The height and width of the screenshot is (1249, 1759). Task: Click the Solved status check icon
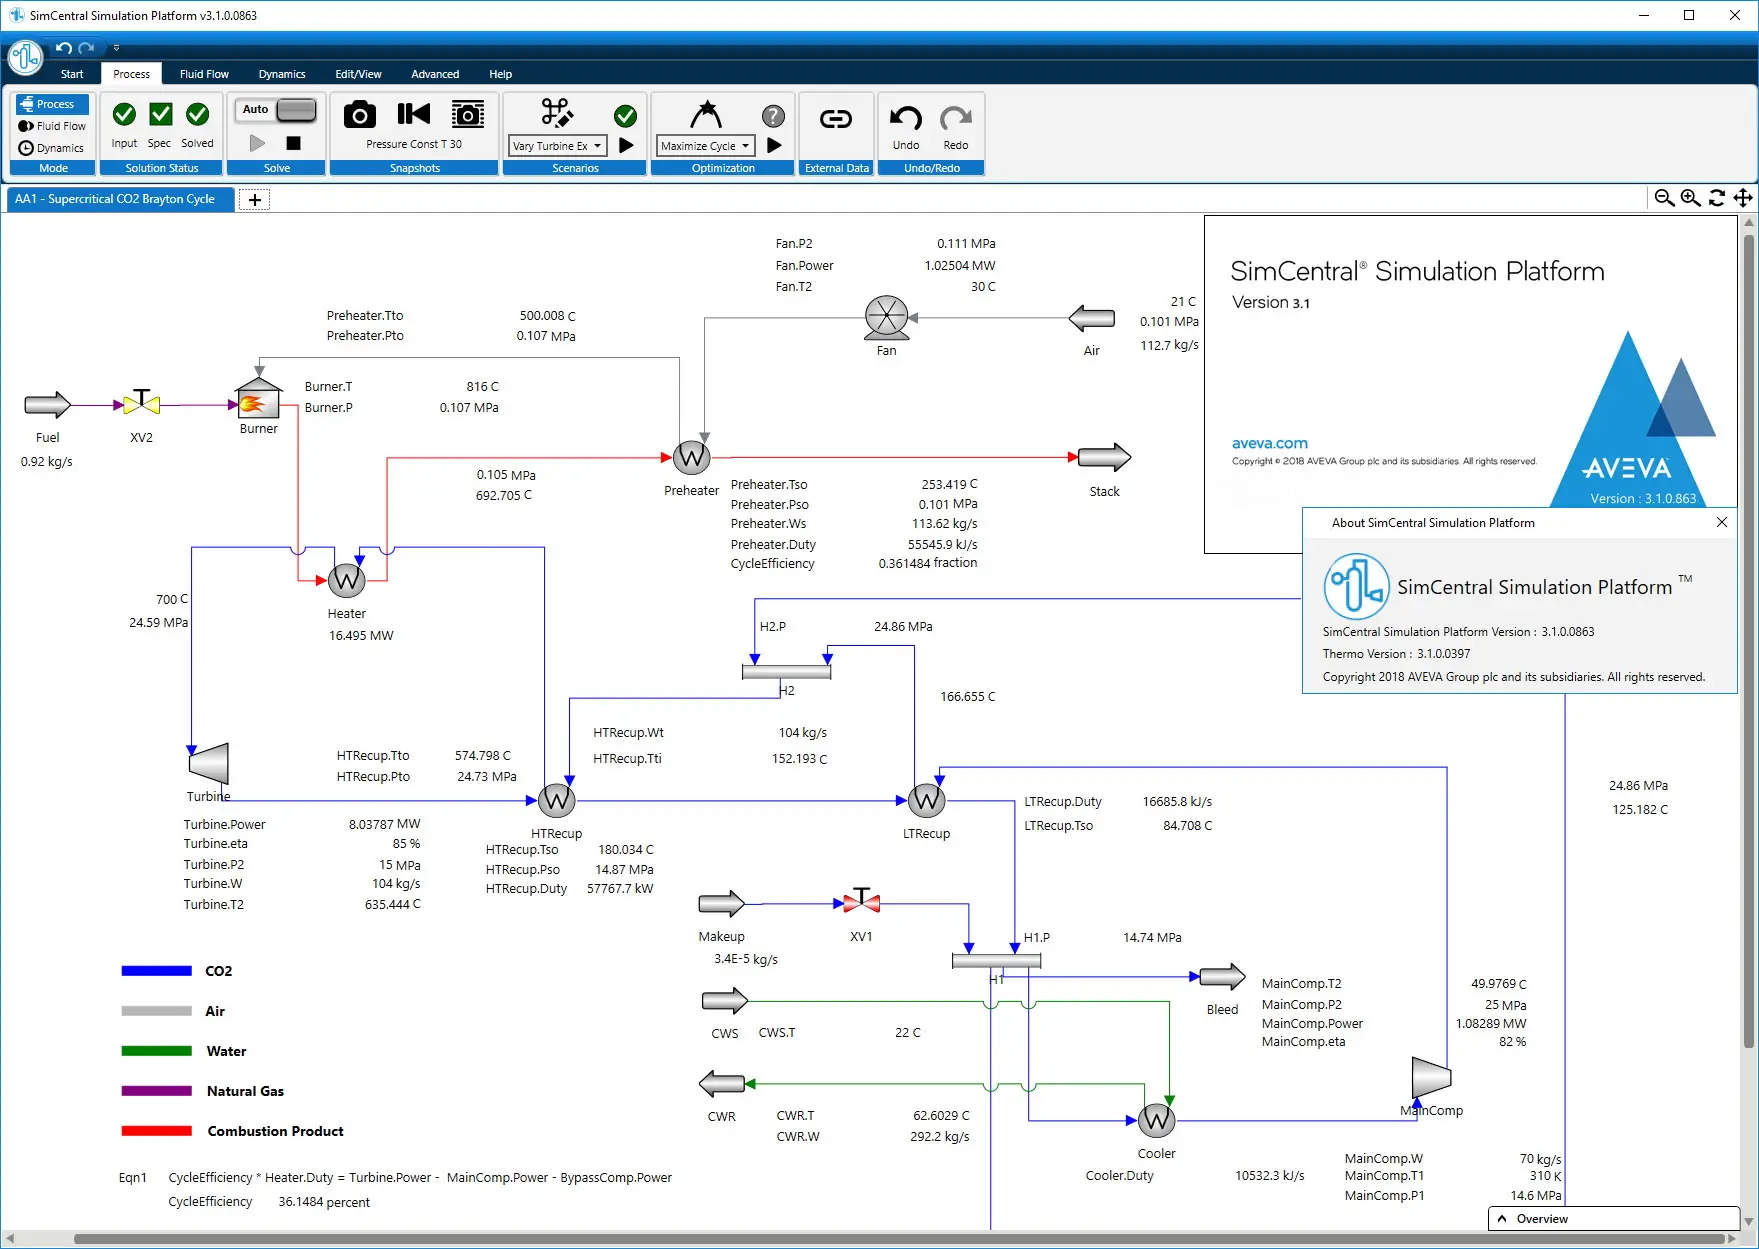click(197, 115)
